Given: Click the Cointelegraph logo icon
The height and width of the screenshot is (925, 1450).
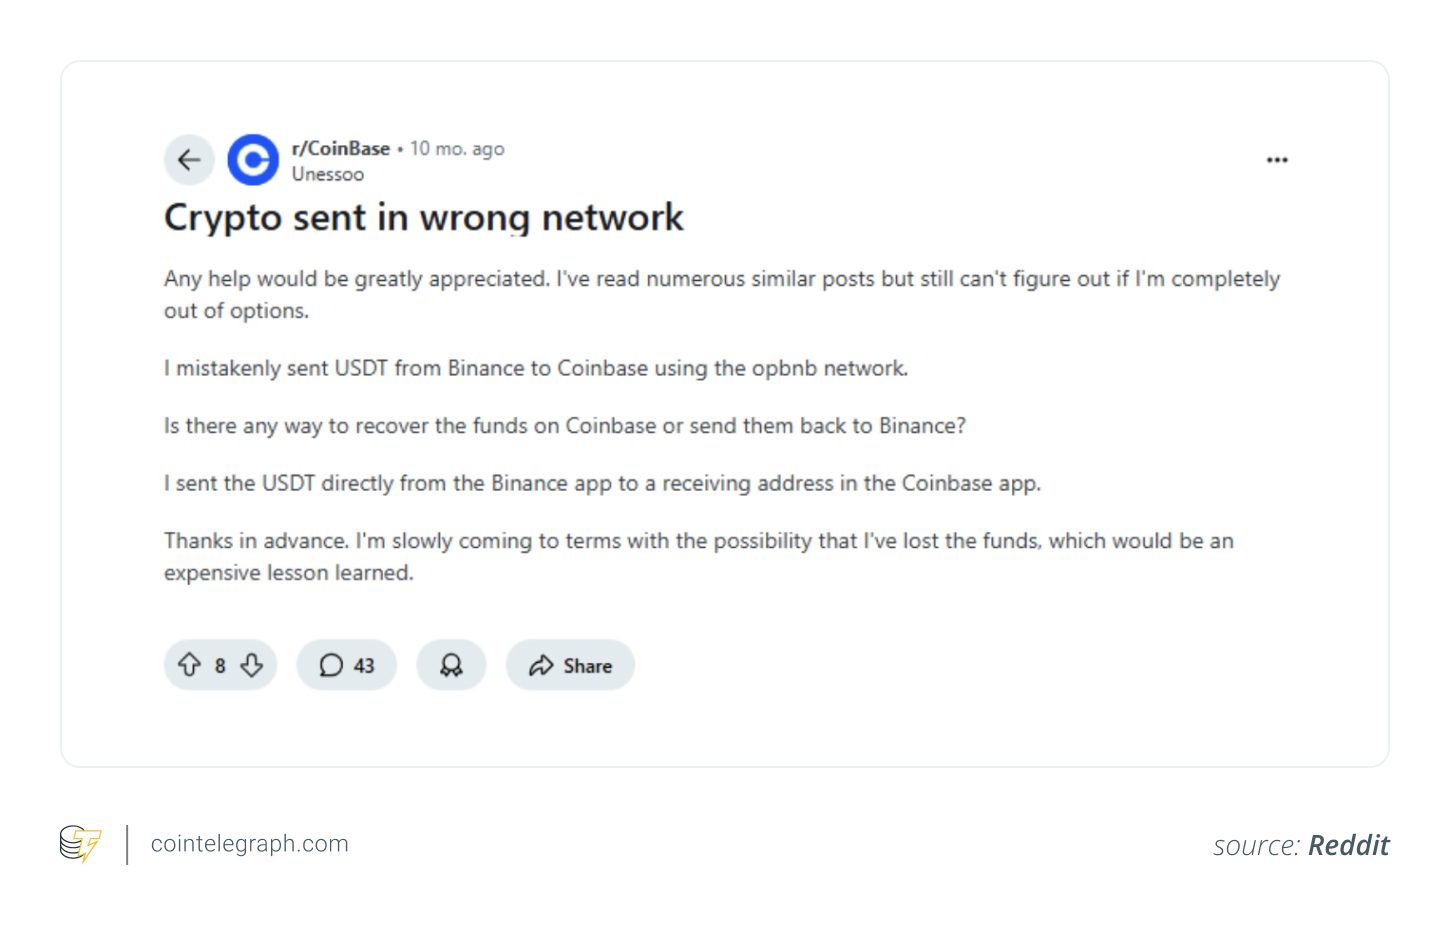Looking at the screenshot, I should (x=80, y=843).
